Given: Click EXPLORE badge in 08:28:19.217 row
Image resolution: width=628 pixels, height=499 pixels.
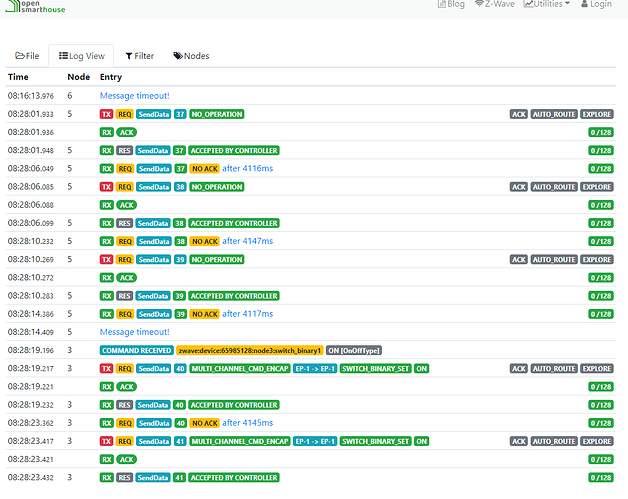Looking at the screenshot, I should pos(597,368).
